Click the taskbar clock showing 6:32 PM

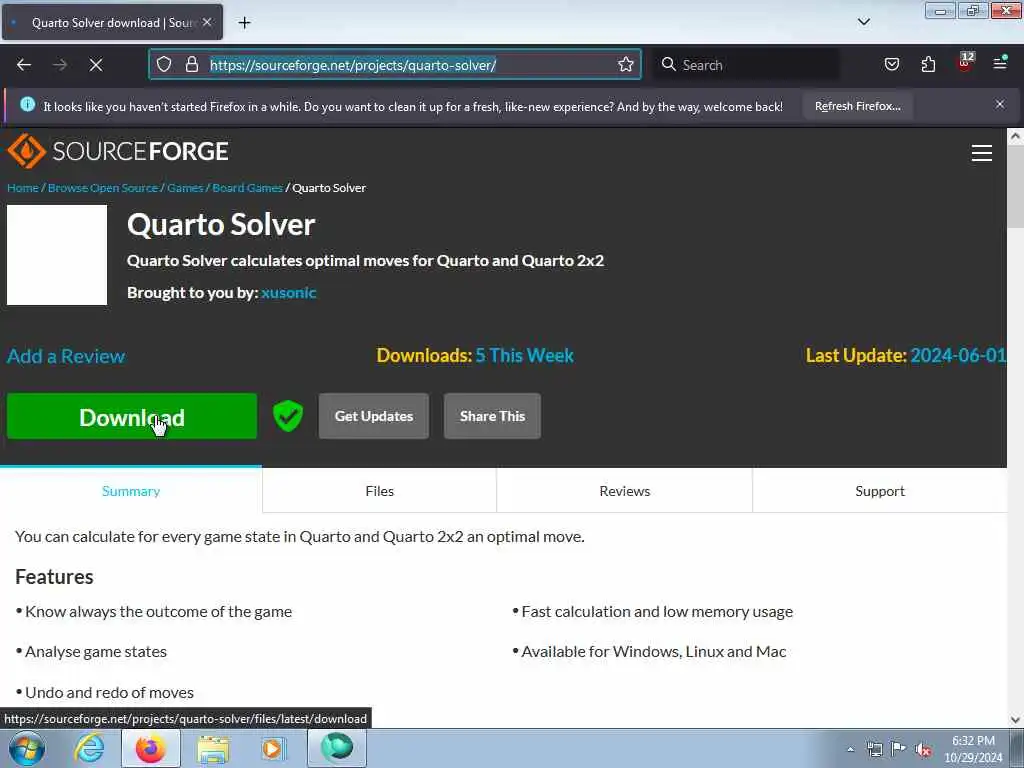point(973,749)
